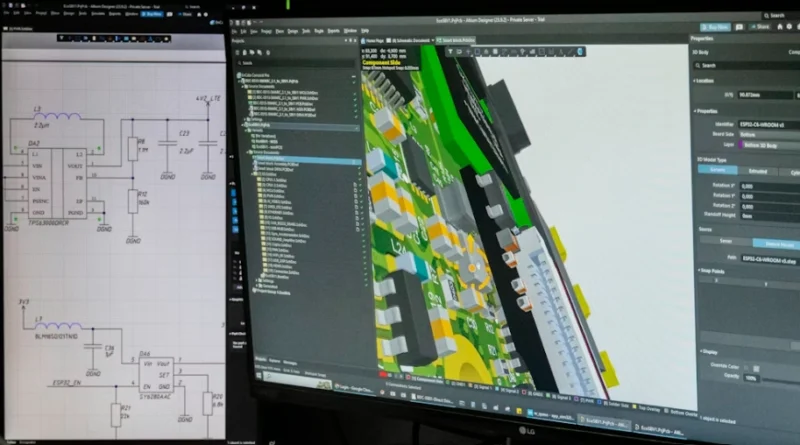Image resolution: width=800 pixels, height=445 pixels.
Task: Click the Share button in PCB window
Action: [761, 27]
